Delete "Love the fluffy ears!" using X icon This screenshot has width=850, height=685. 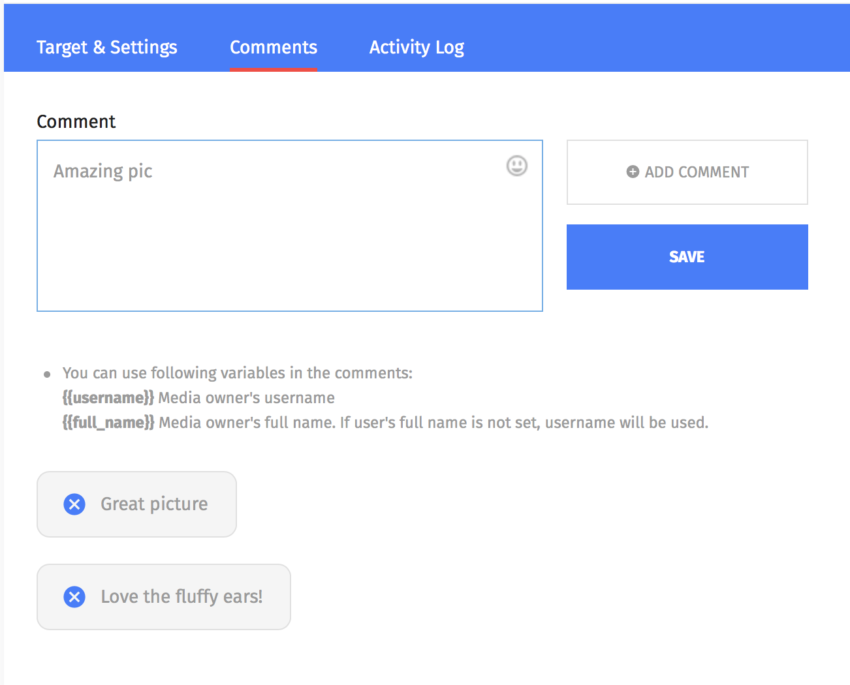point(74,597)
